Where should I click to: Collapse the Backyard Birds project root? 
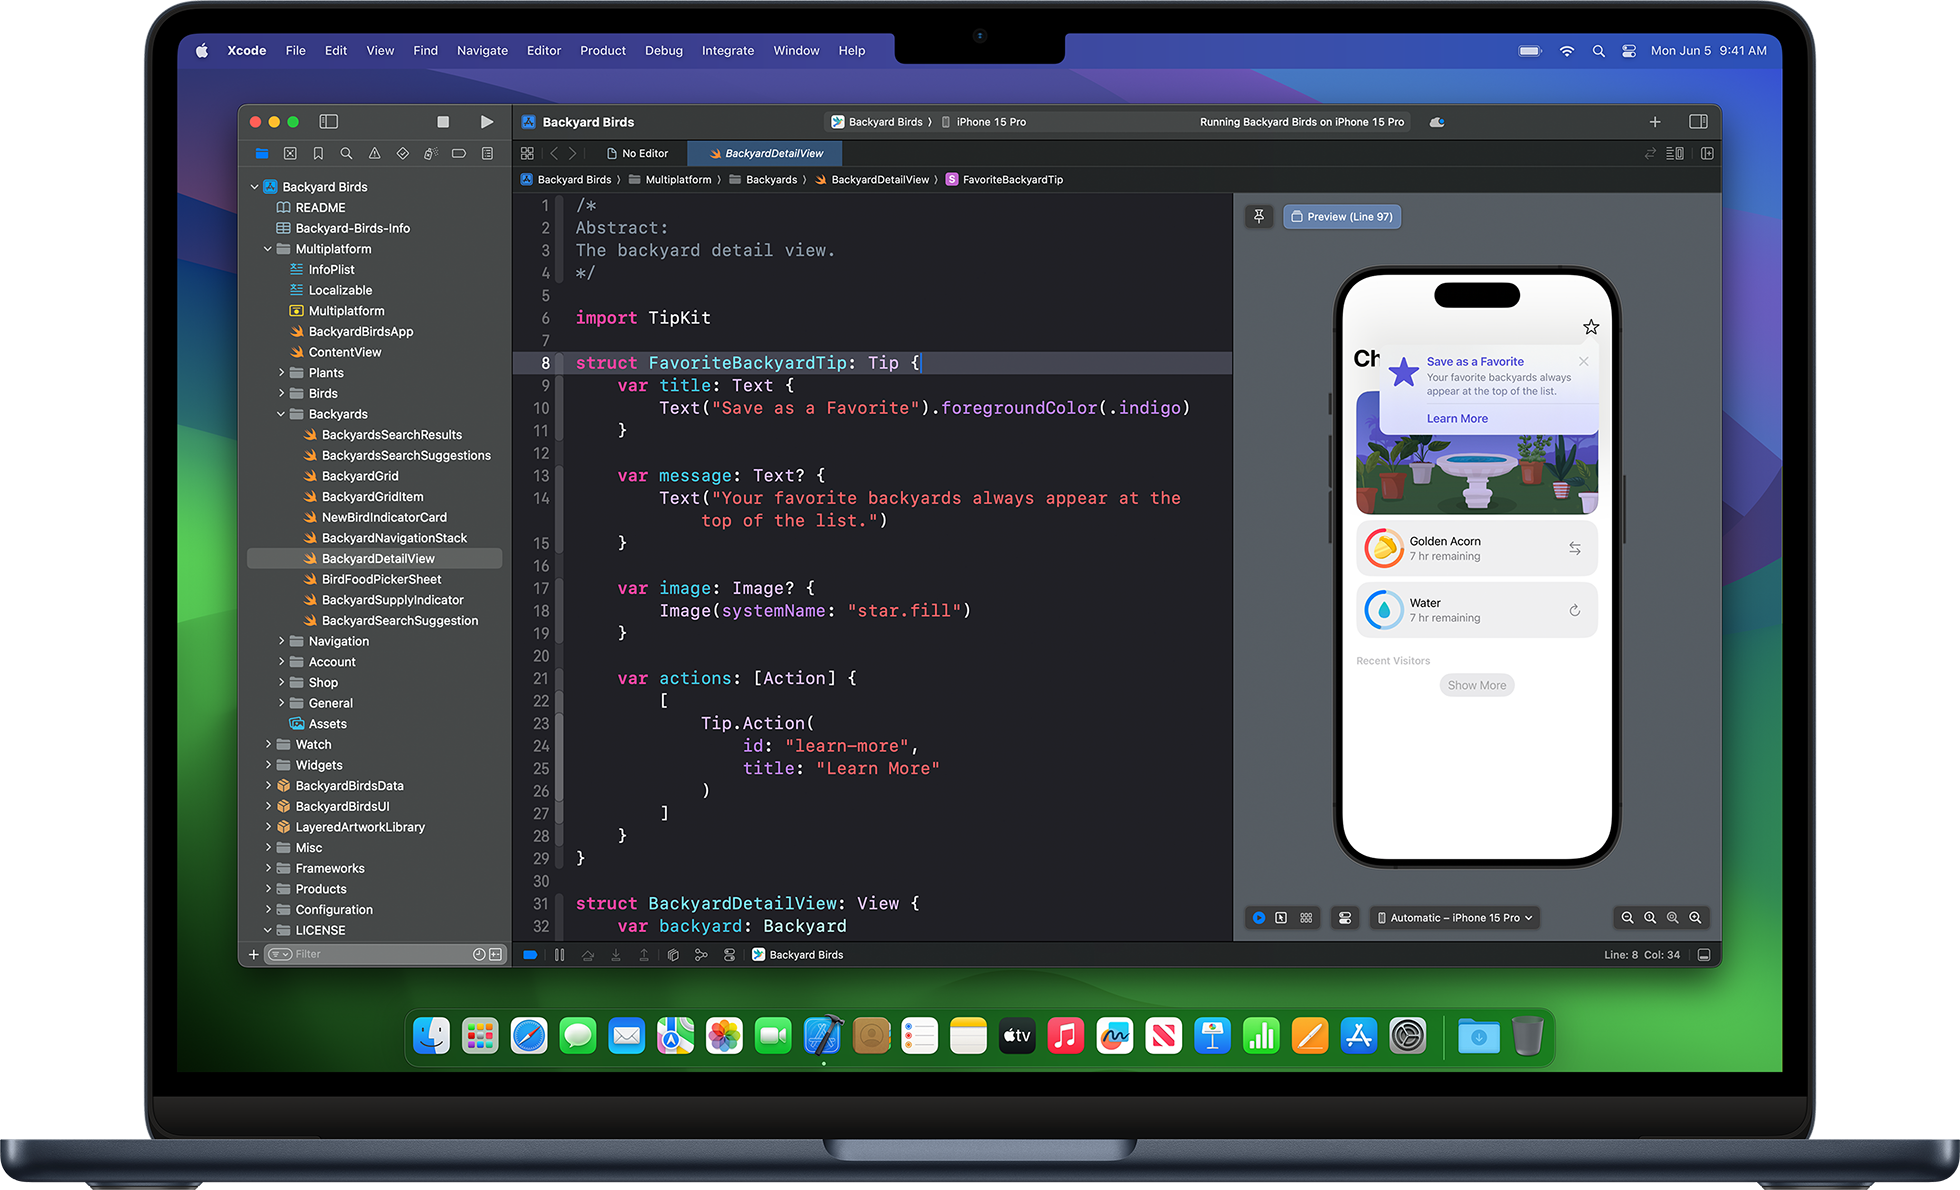tap(254, 187)
